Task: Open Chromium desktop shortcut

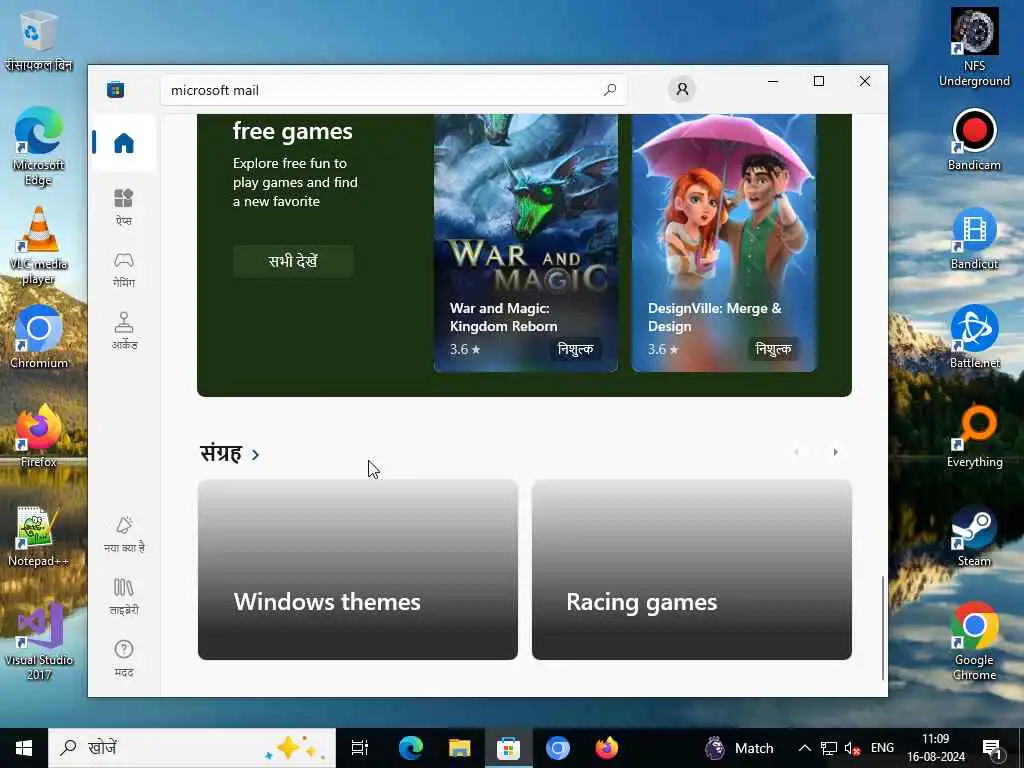Action: pos(39,337)
